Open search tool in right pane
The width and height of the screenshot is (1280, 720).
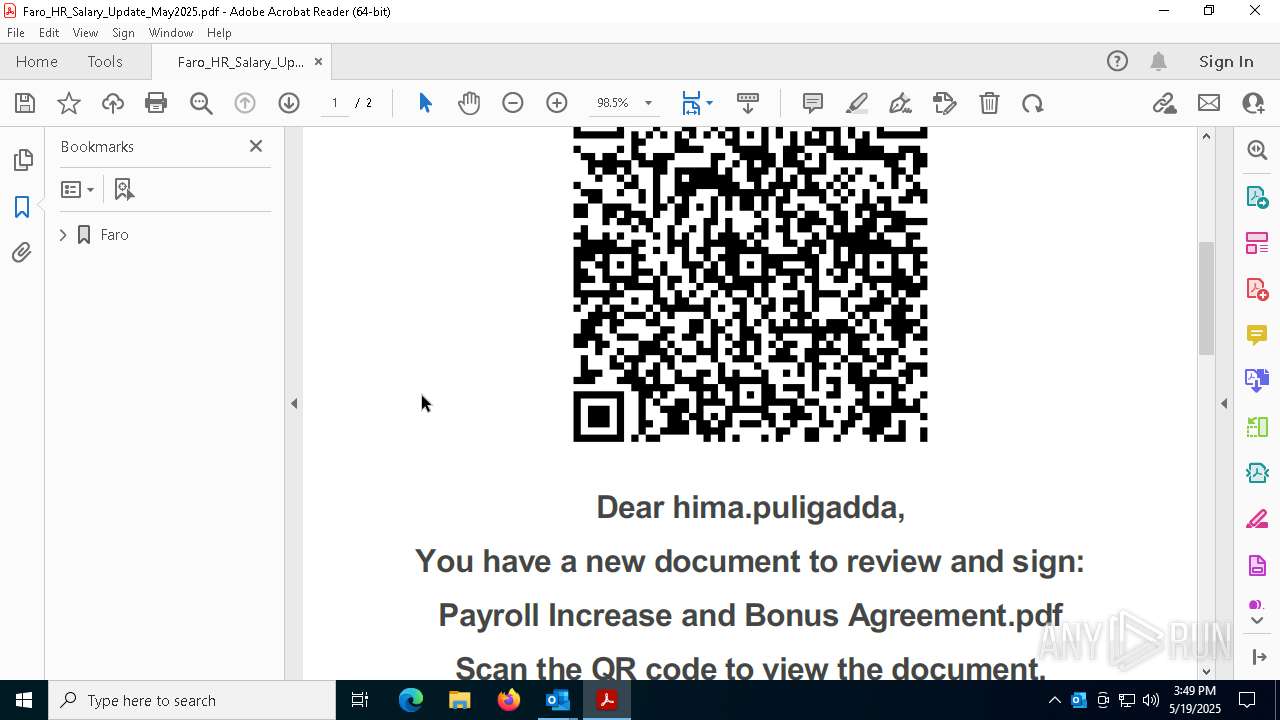(1257, 150)
